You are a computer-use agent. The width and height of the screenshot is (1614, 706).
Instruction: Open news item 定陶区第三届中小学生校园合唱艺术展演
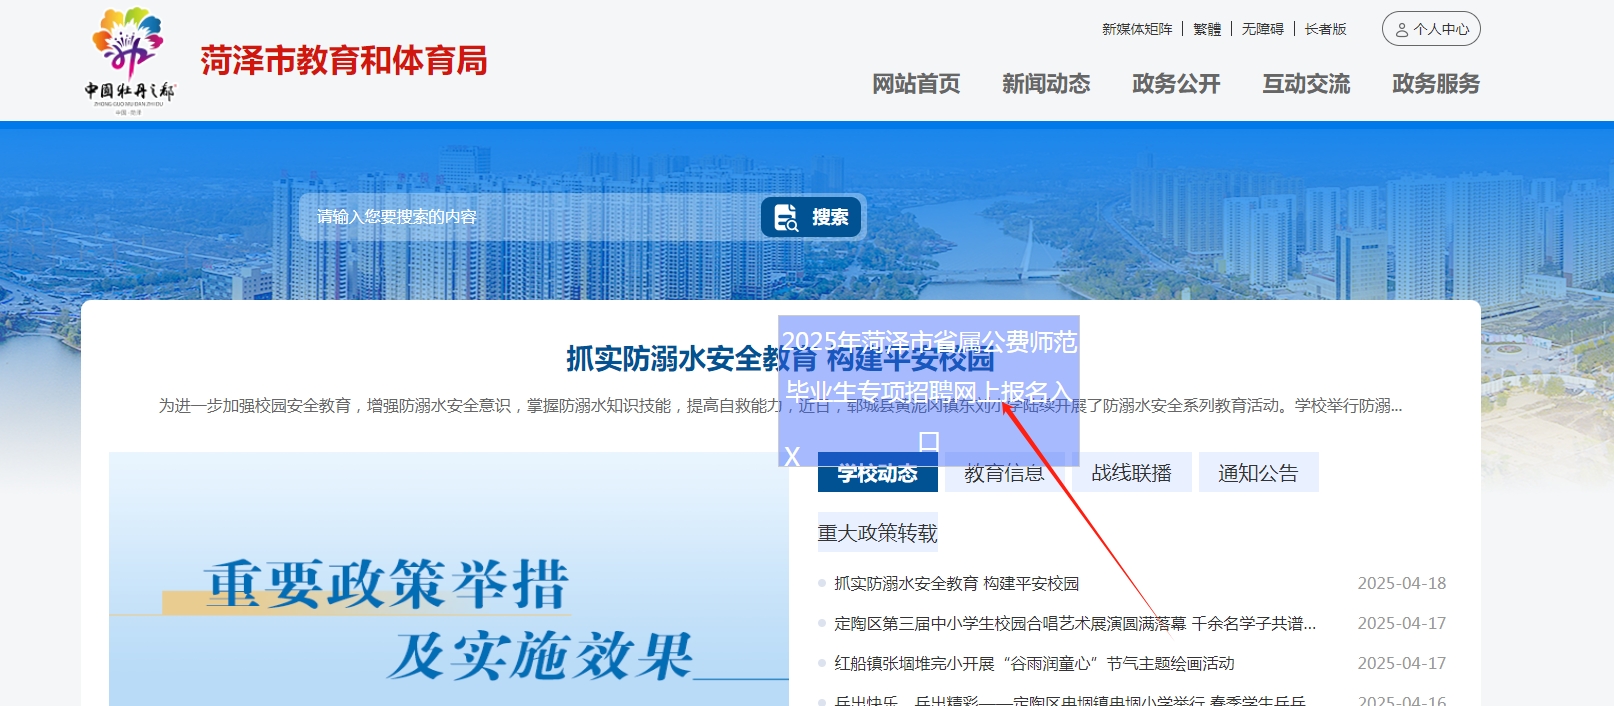[x=1075, y=623]
